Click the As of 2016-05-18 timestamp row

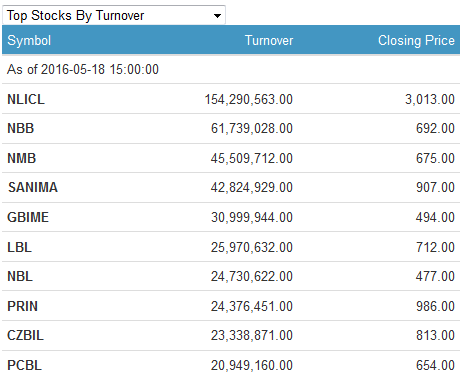231,69
